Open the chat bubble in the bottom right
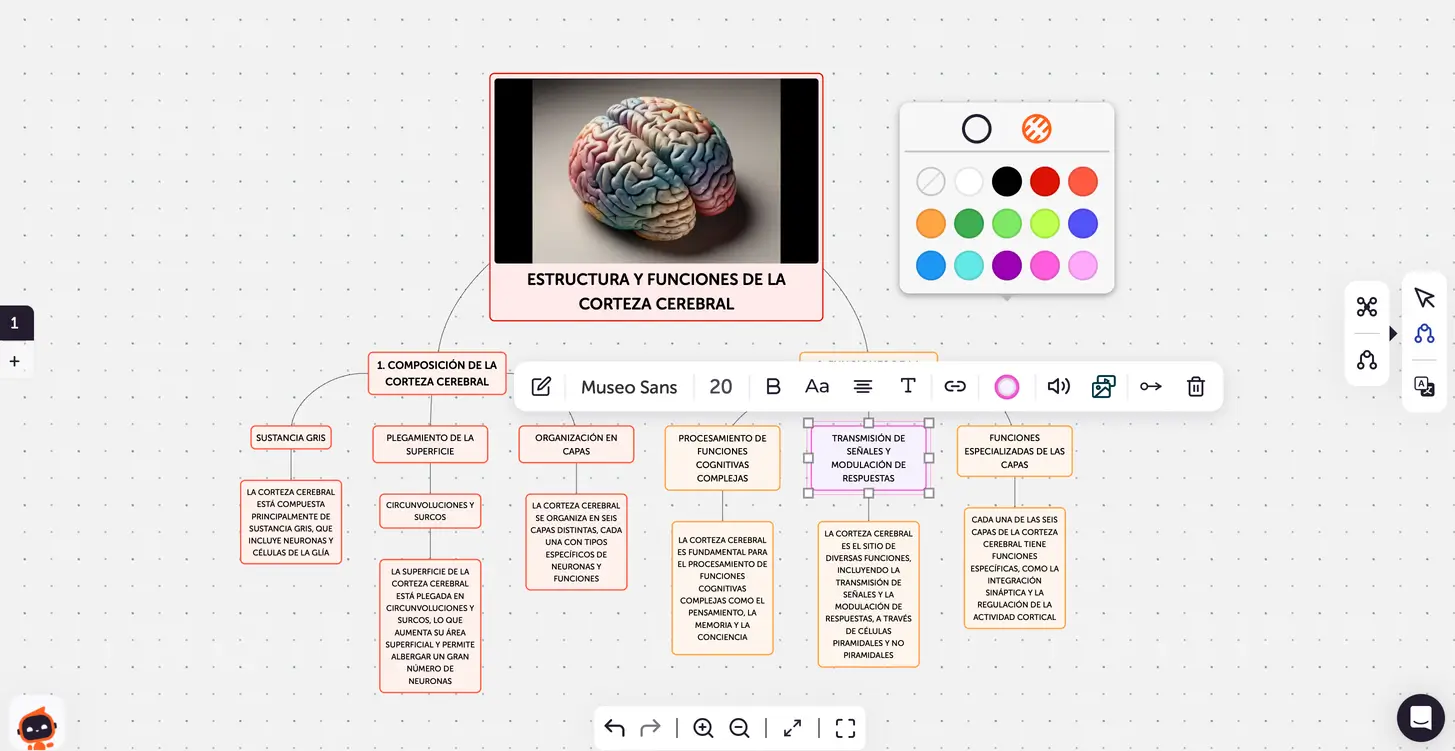The image size is (1455, 751). click(1421, 718)
